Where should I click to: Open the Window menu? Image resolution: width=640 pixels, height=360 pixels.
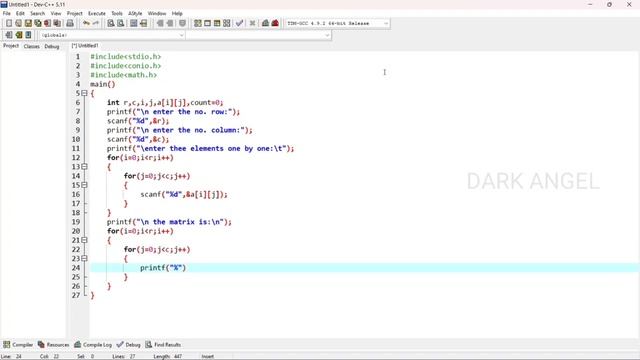tap(157, 13)
